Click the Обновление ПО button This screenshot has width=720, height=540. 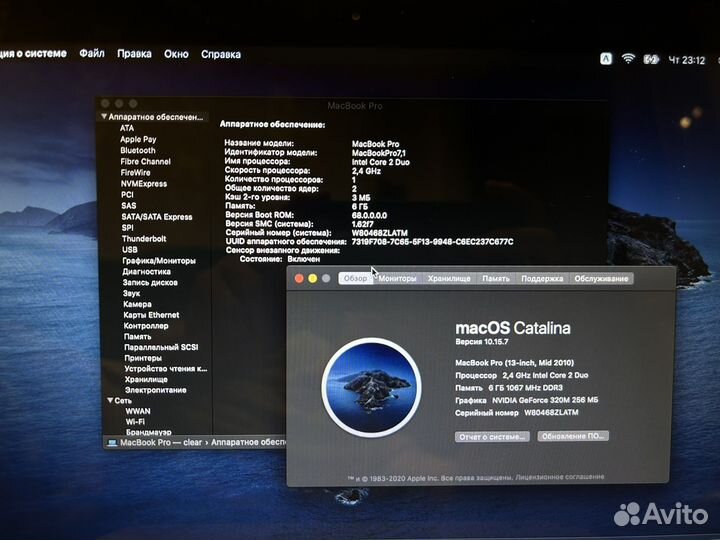pyautogui.click(x=573, y=436)
